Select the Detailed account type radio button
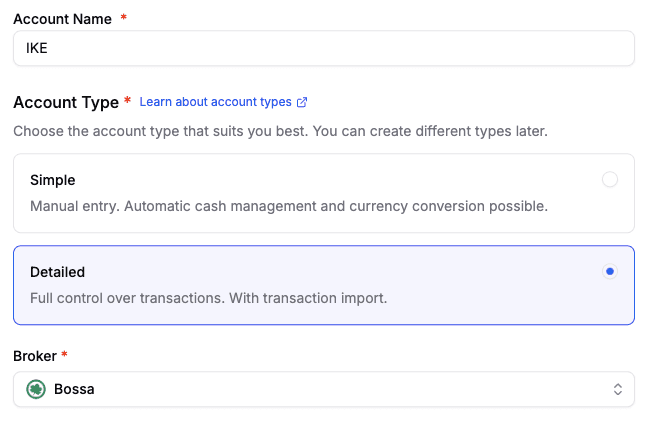 tap(609, 272)
